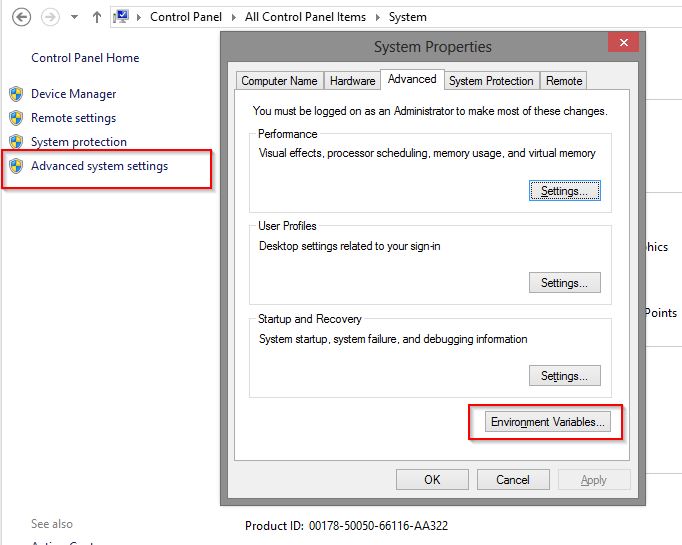Click the shield icon beside System protection

click(x=16, y=142)
